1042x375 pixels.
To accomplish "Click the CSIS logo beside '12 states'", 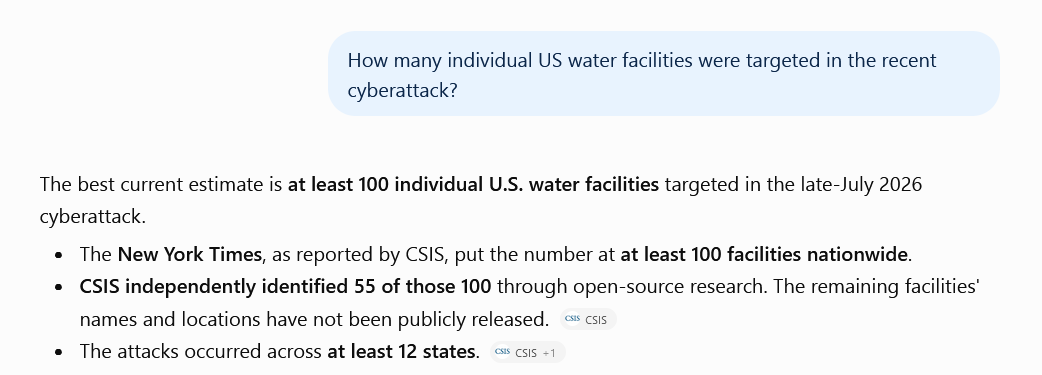I will 502,352.
